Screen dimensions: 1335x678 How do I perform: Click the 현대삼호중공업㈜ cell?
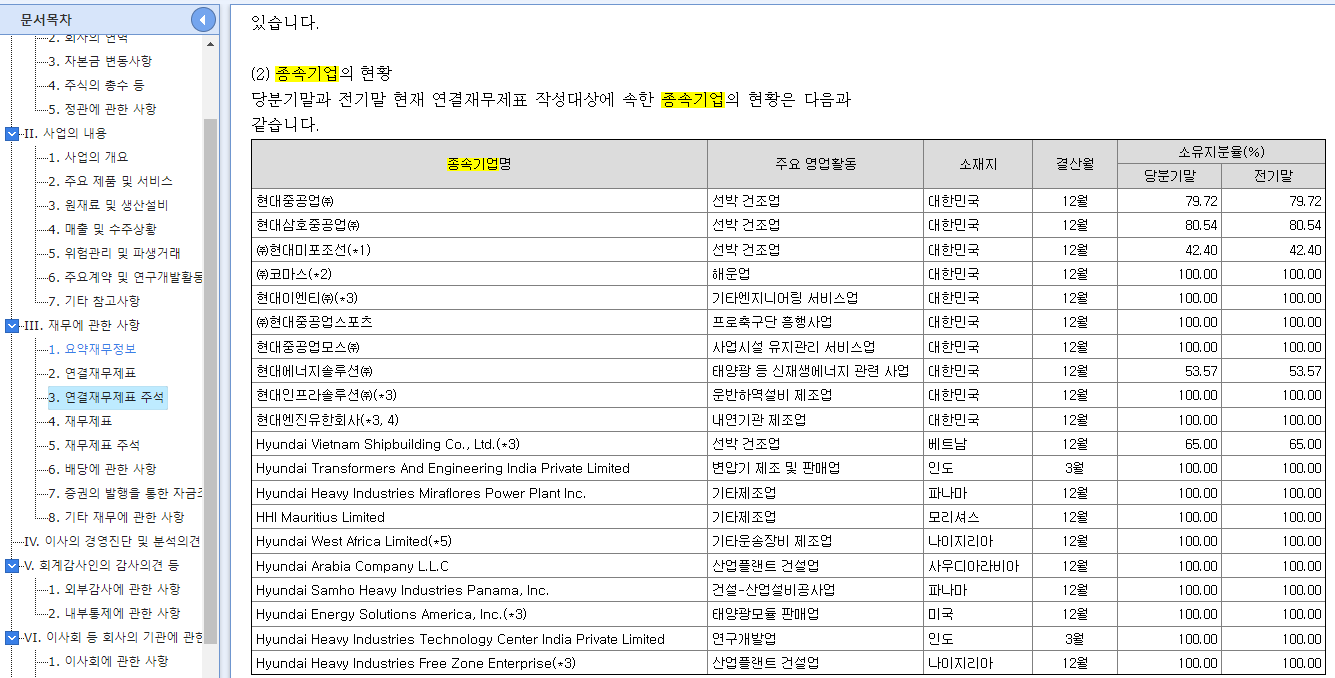coord(479,225)
